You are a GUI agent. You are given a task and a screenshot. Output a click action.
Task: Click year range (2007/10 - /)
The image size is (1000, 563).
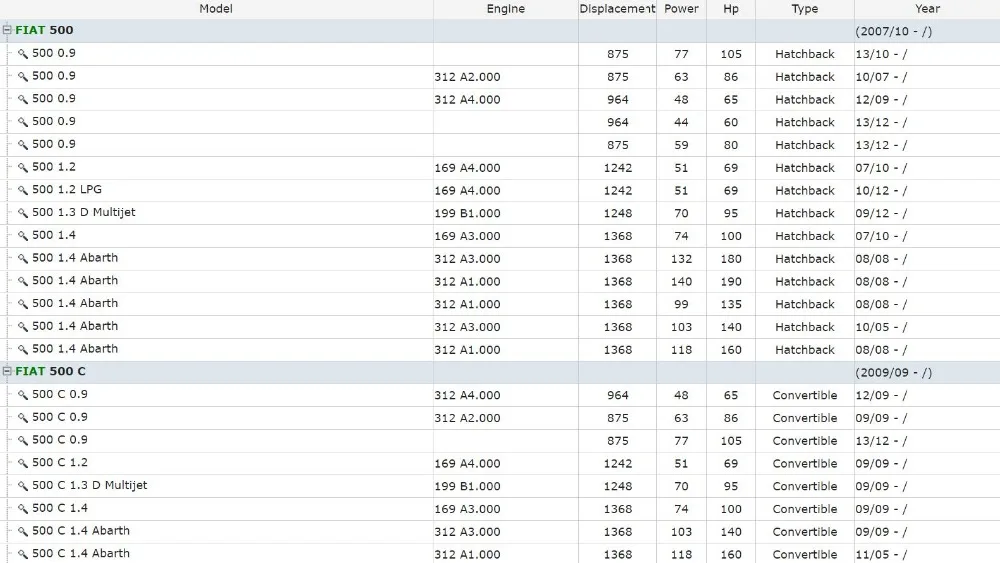[x=893, y=31]
